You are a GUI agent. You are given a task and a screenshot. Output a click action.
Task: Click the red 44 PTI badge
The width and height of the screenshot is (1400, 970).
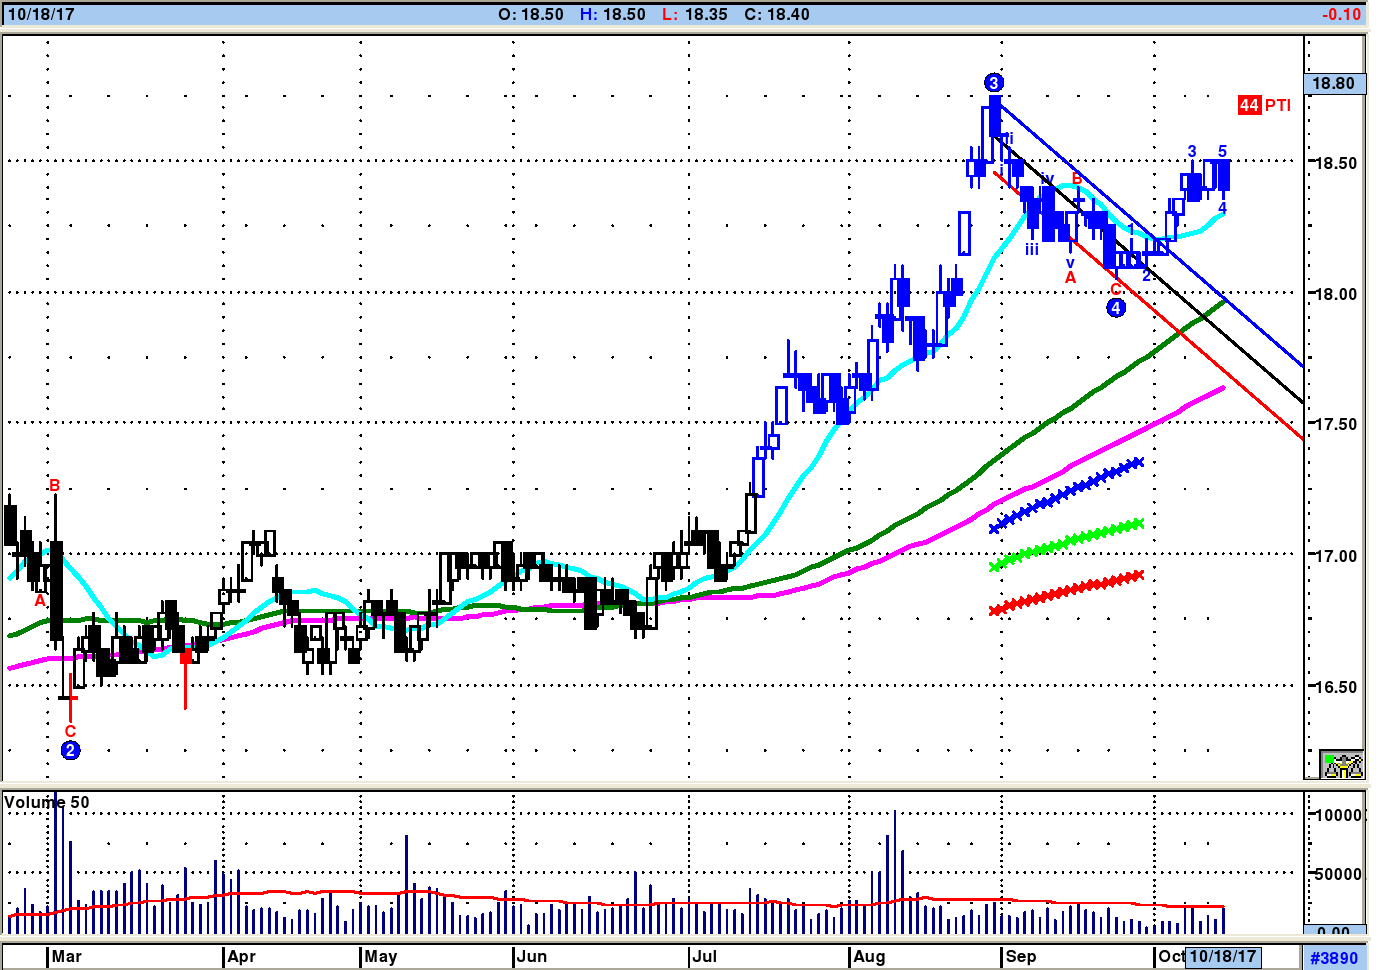click(1264, 105)
